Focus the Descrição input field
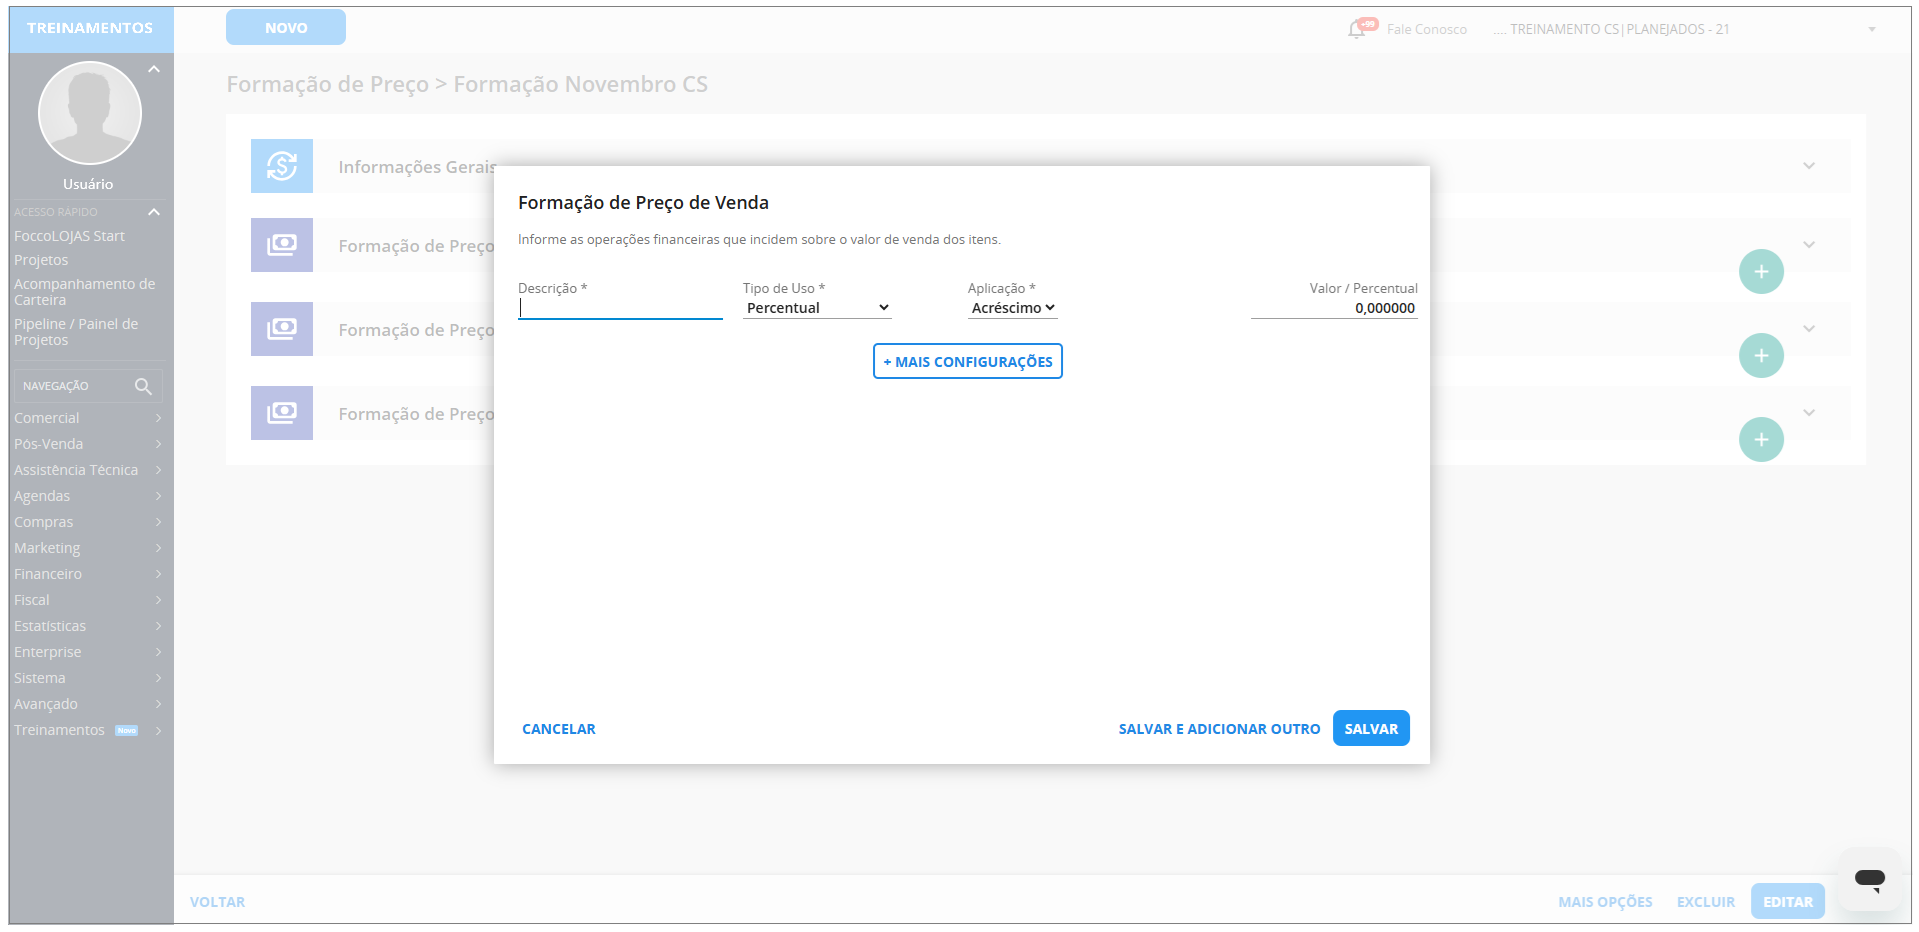Viewport: 1919px width, 932px height. (620, 308)
